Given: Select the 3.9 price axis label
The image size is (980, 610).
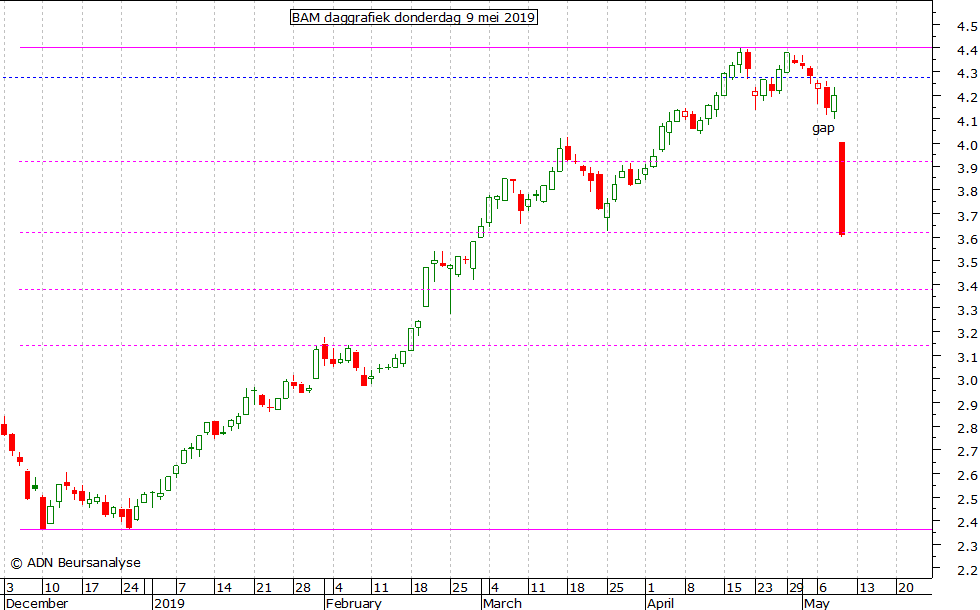Looking at the screenshot, I should pyautogui.click(x=967, y=168).
